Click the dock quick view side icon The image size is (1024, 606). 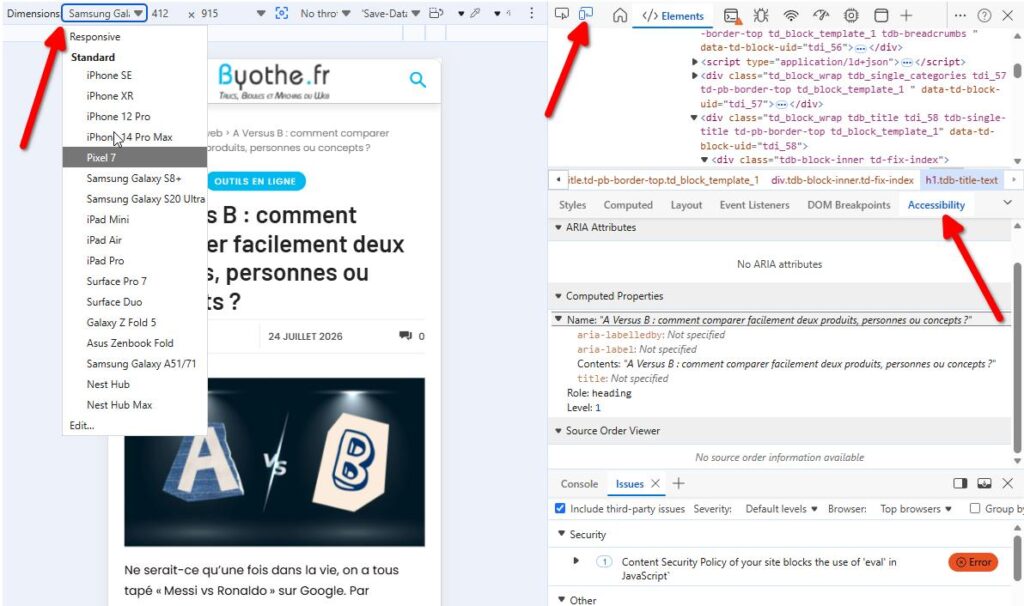click(960, 483)
